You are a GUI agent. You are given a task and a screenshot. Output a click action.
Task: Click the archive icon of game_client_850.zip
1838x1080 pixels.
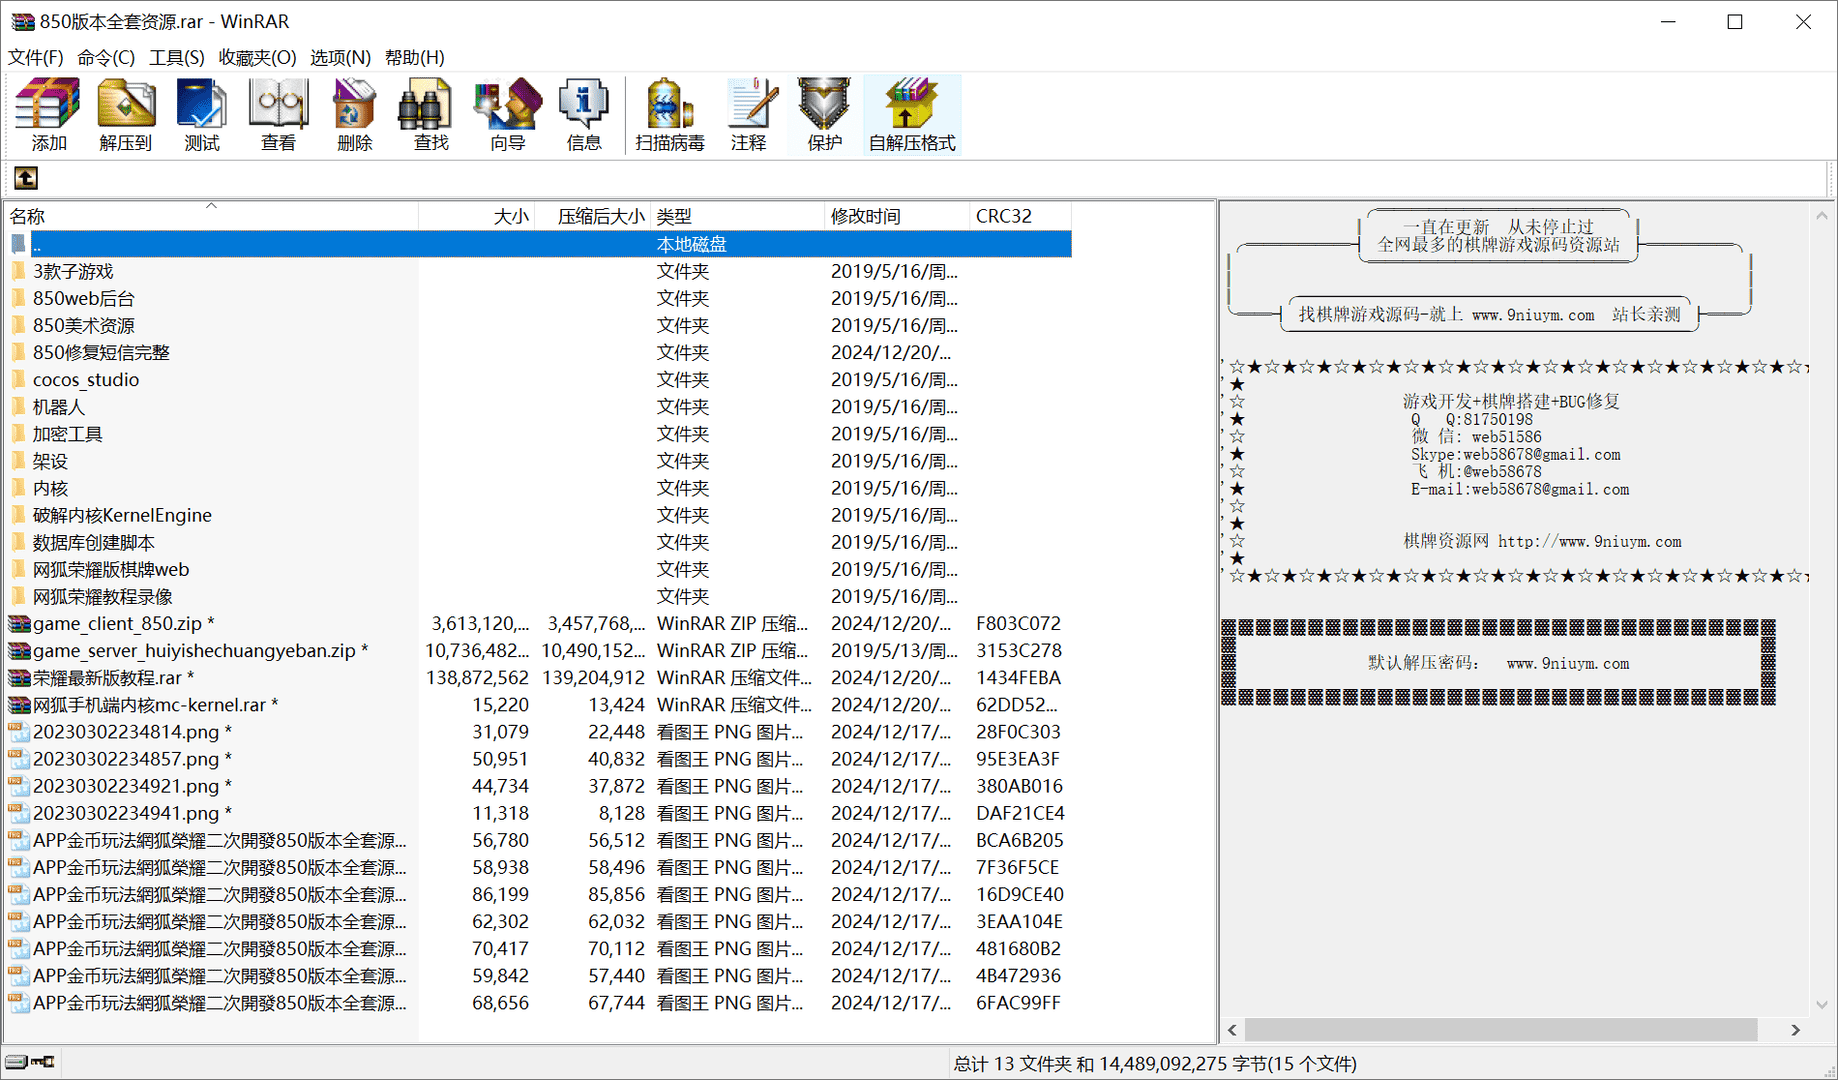pos(19,623)
